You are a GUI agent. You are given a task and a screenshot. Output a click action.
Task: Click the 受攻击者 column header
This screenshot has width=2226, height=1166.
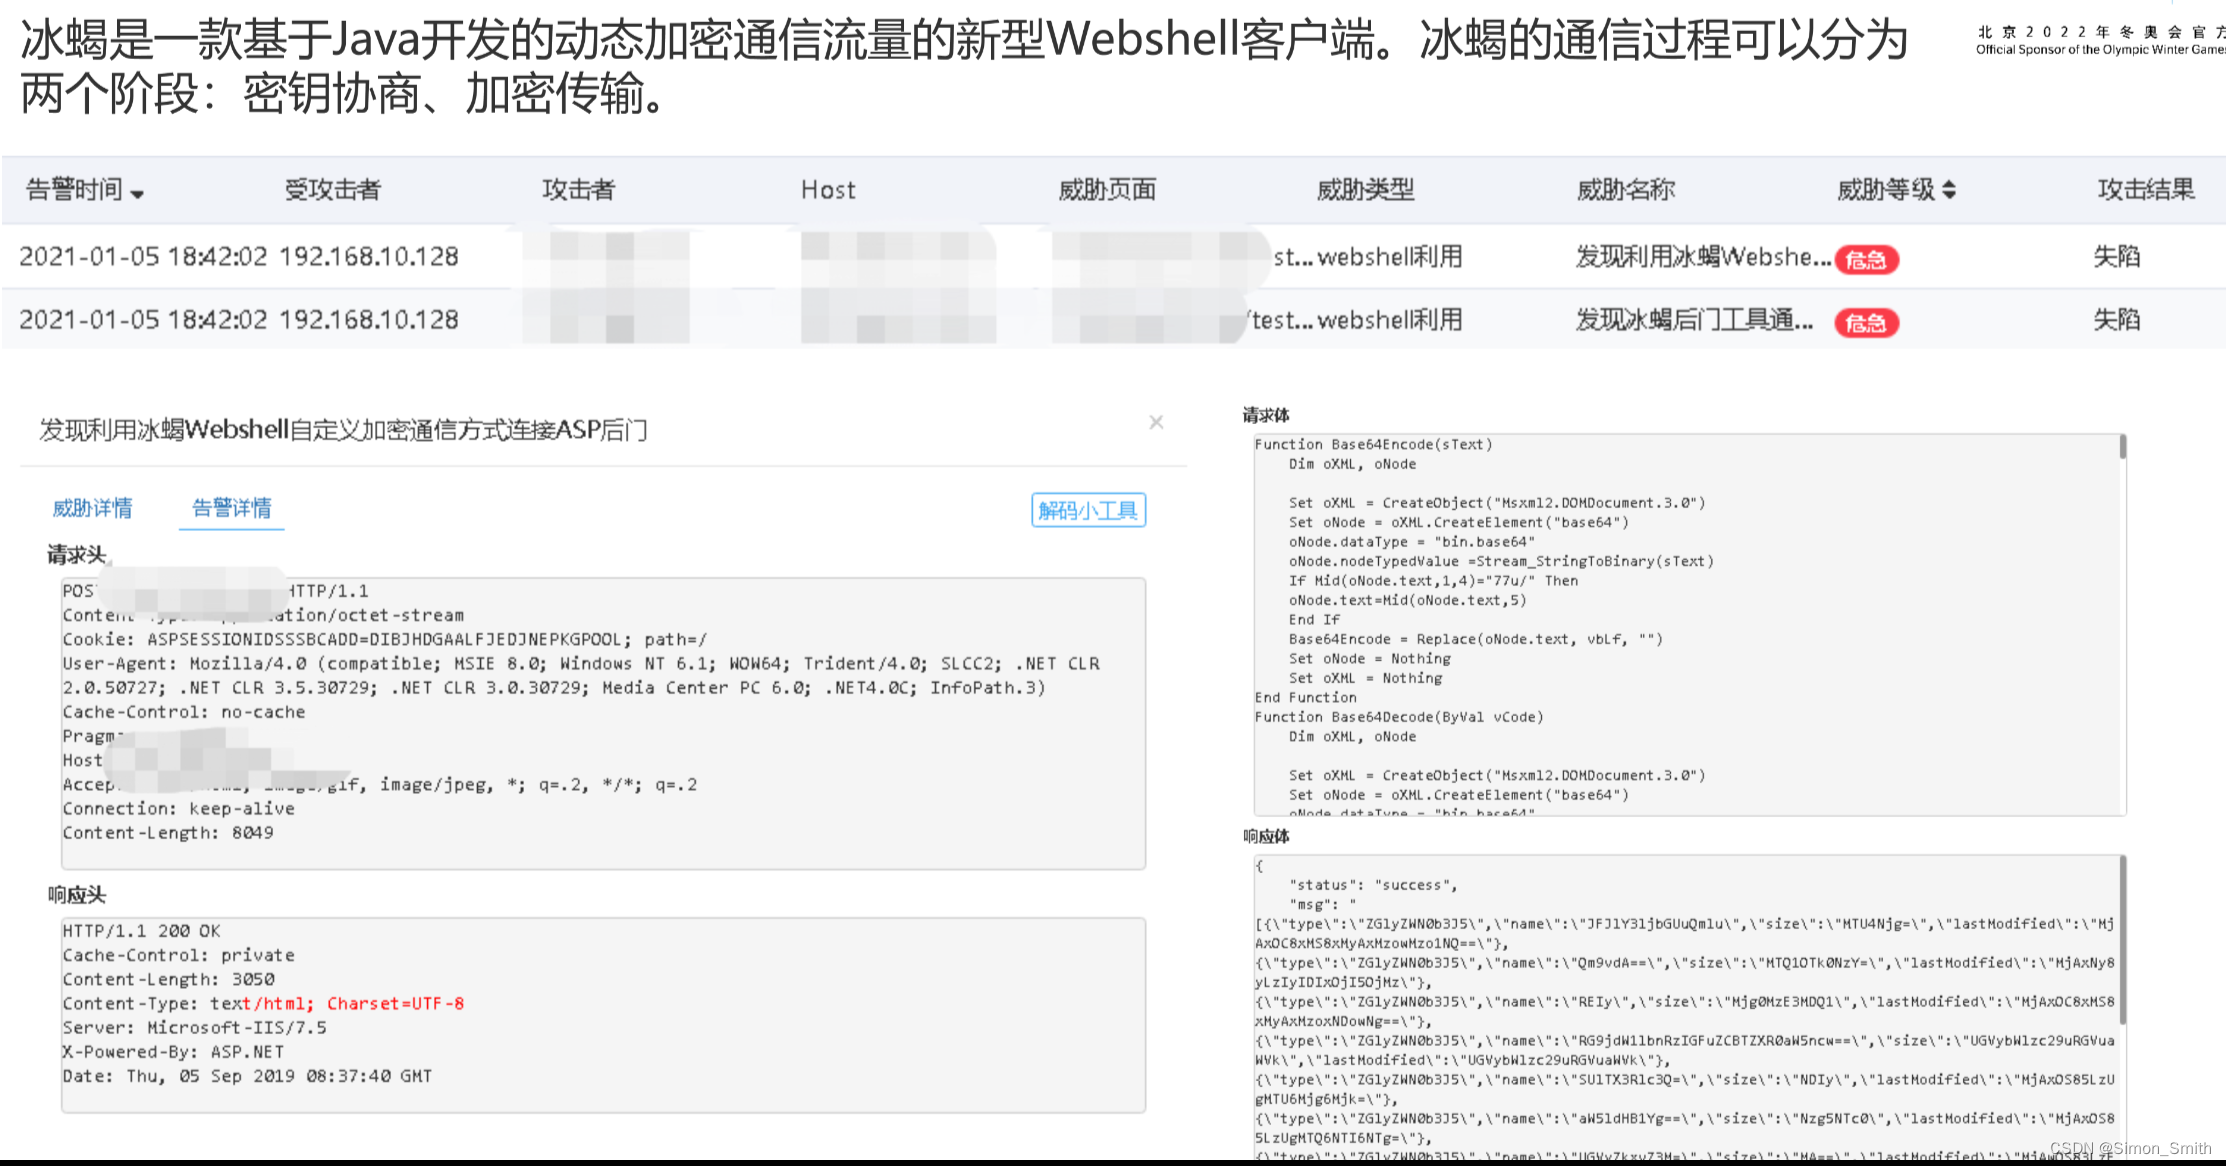(x=332, y=189)
